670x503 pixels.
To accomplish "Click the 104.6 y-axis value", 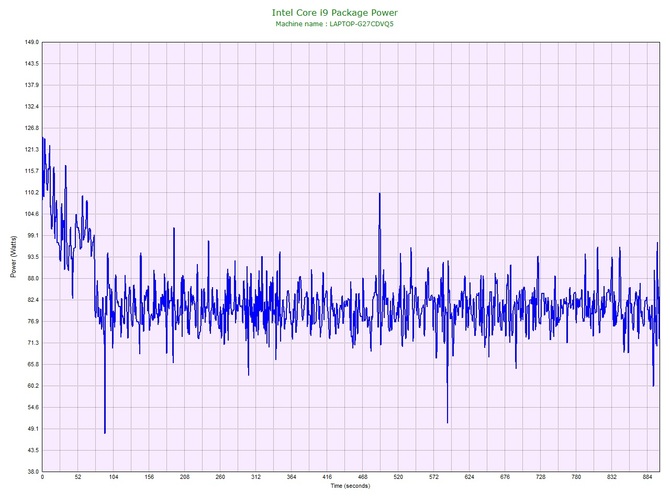I will 32,214.
